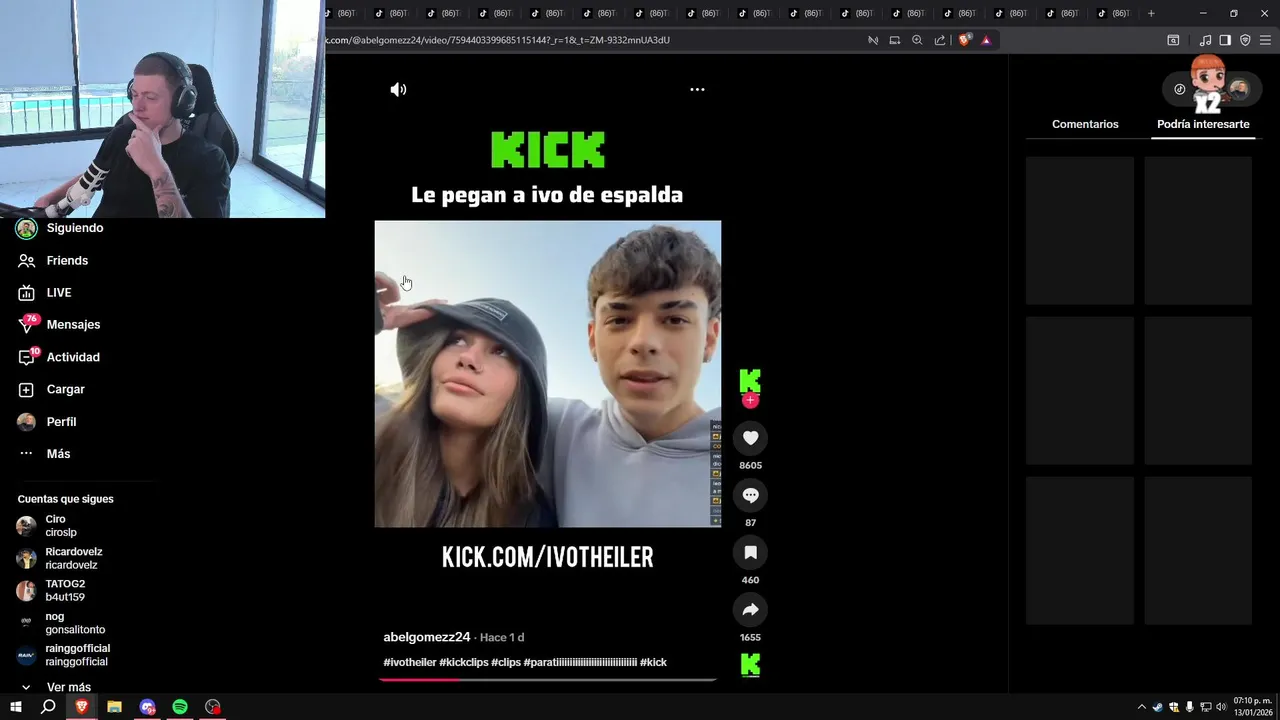1280x720 pixels.
Task: Click the share page icon in address bar
Action: click(x=940, y=40)
